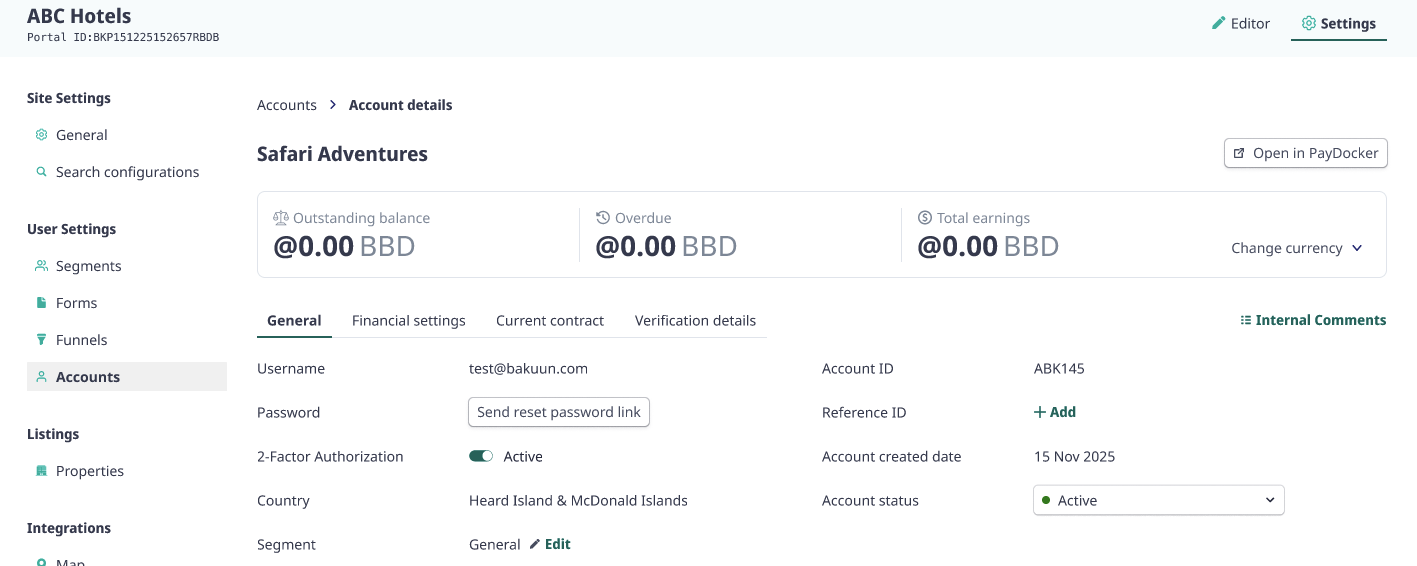Add a Reference ID

tap(1055, 412)
